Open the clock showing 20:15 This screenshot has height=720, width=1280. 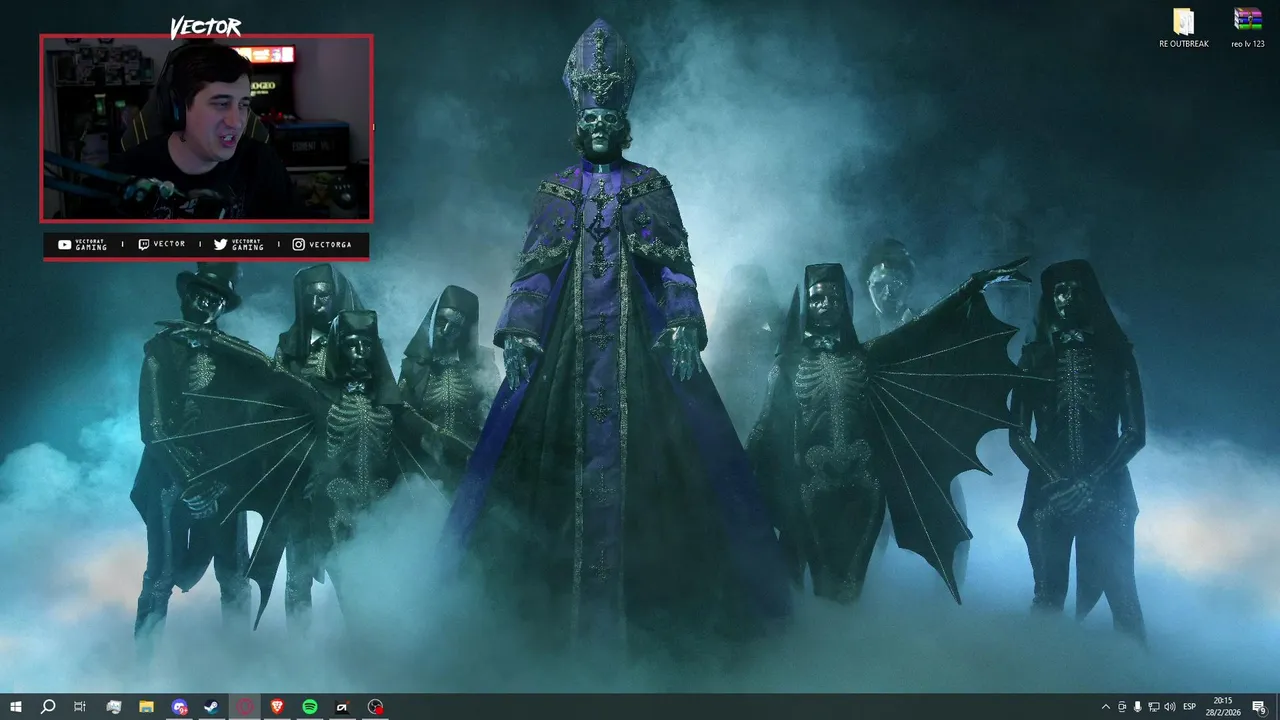1223,707
